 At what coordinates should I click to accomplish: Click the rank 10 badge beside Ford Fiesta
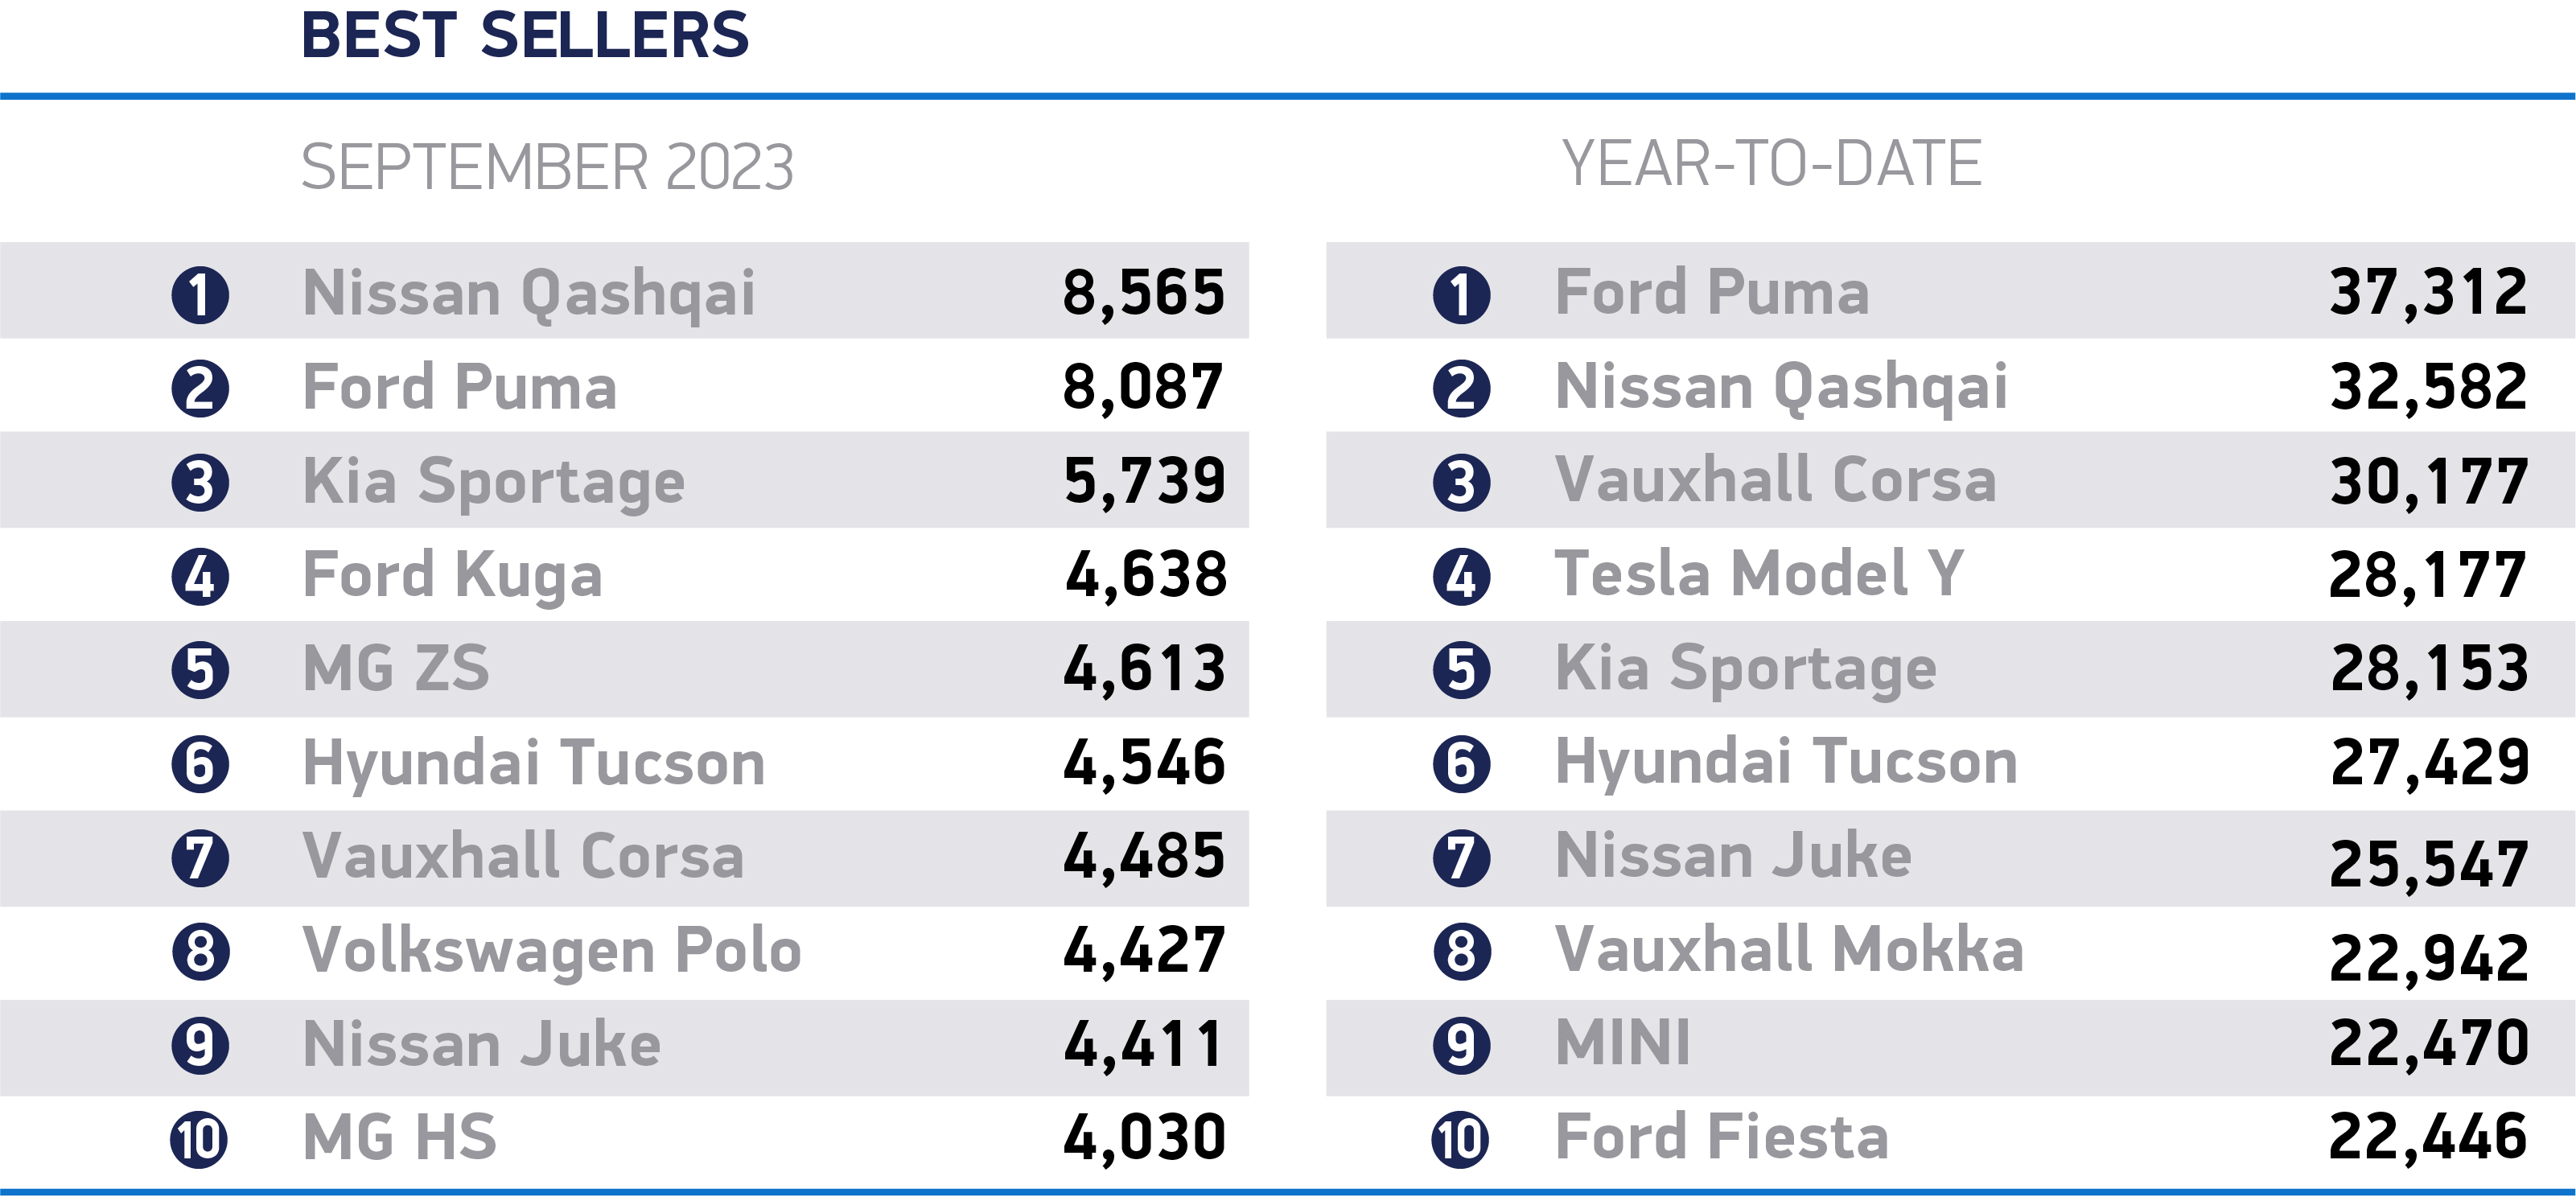(x=1461, y=1139)
